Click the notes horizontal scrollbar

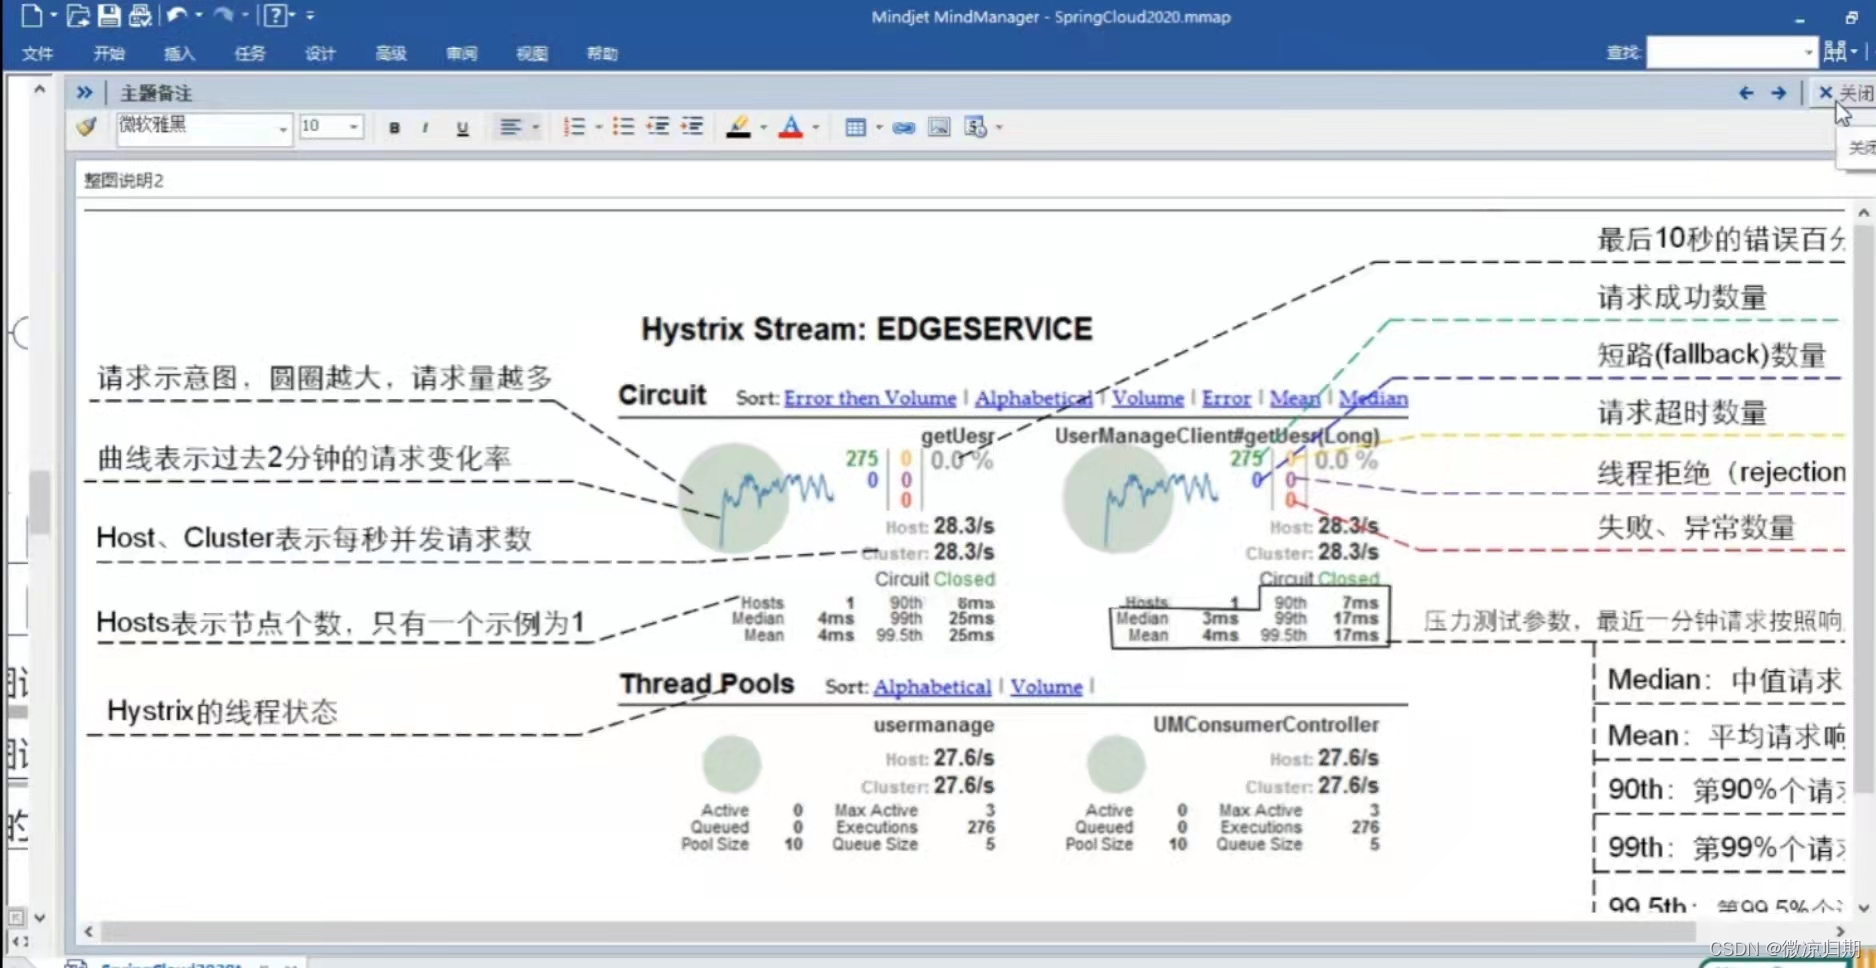coord(900,932)
